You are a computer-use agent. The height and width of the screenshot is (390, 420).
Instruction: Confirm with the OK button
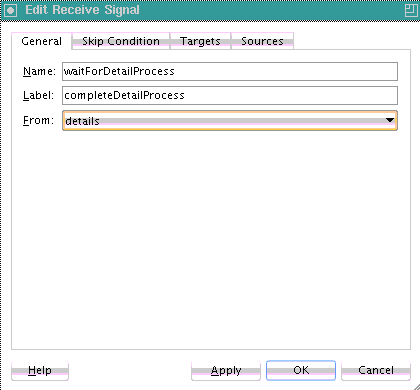coord(301,370)
